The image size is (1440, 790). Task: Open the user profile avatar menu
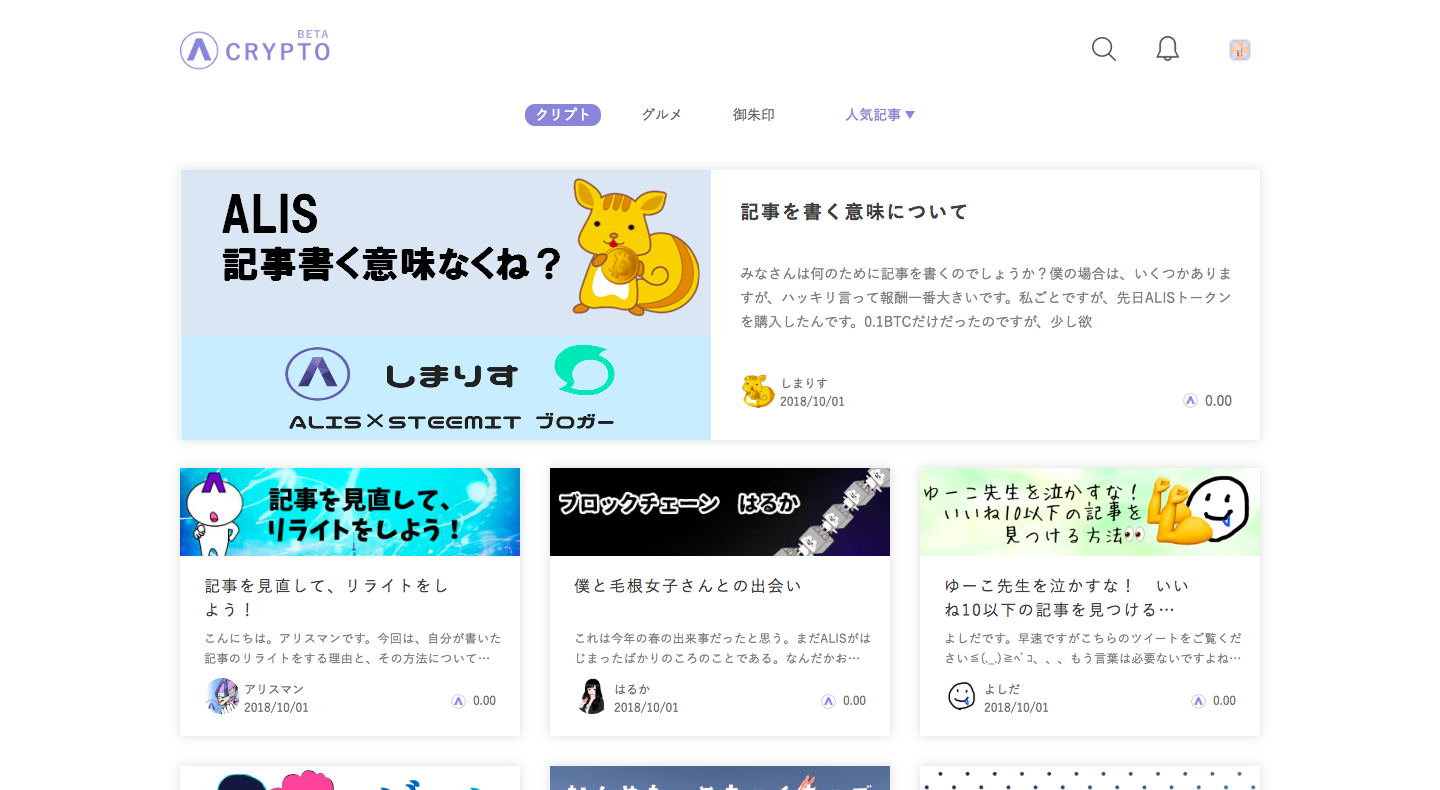(x=1240, y=50)
